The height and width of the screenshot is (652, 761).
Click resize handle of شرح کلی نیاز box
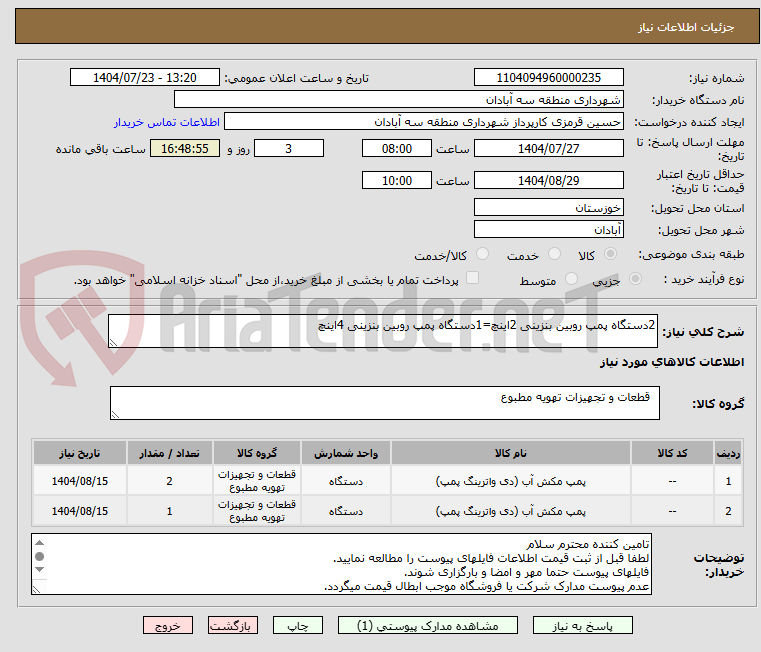pos(114,342)
